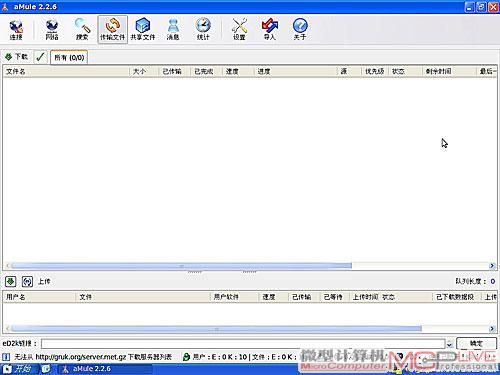Show the Statistics (统计) view
The image size is (500, 375).
click(x=203, y=29)
